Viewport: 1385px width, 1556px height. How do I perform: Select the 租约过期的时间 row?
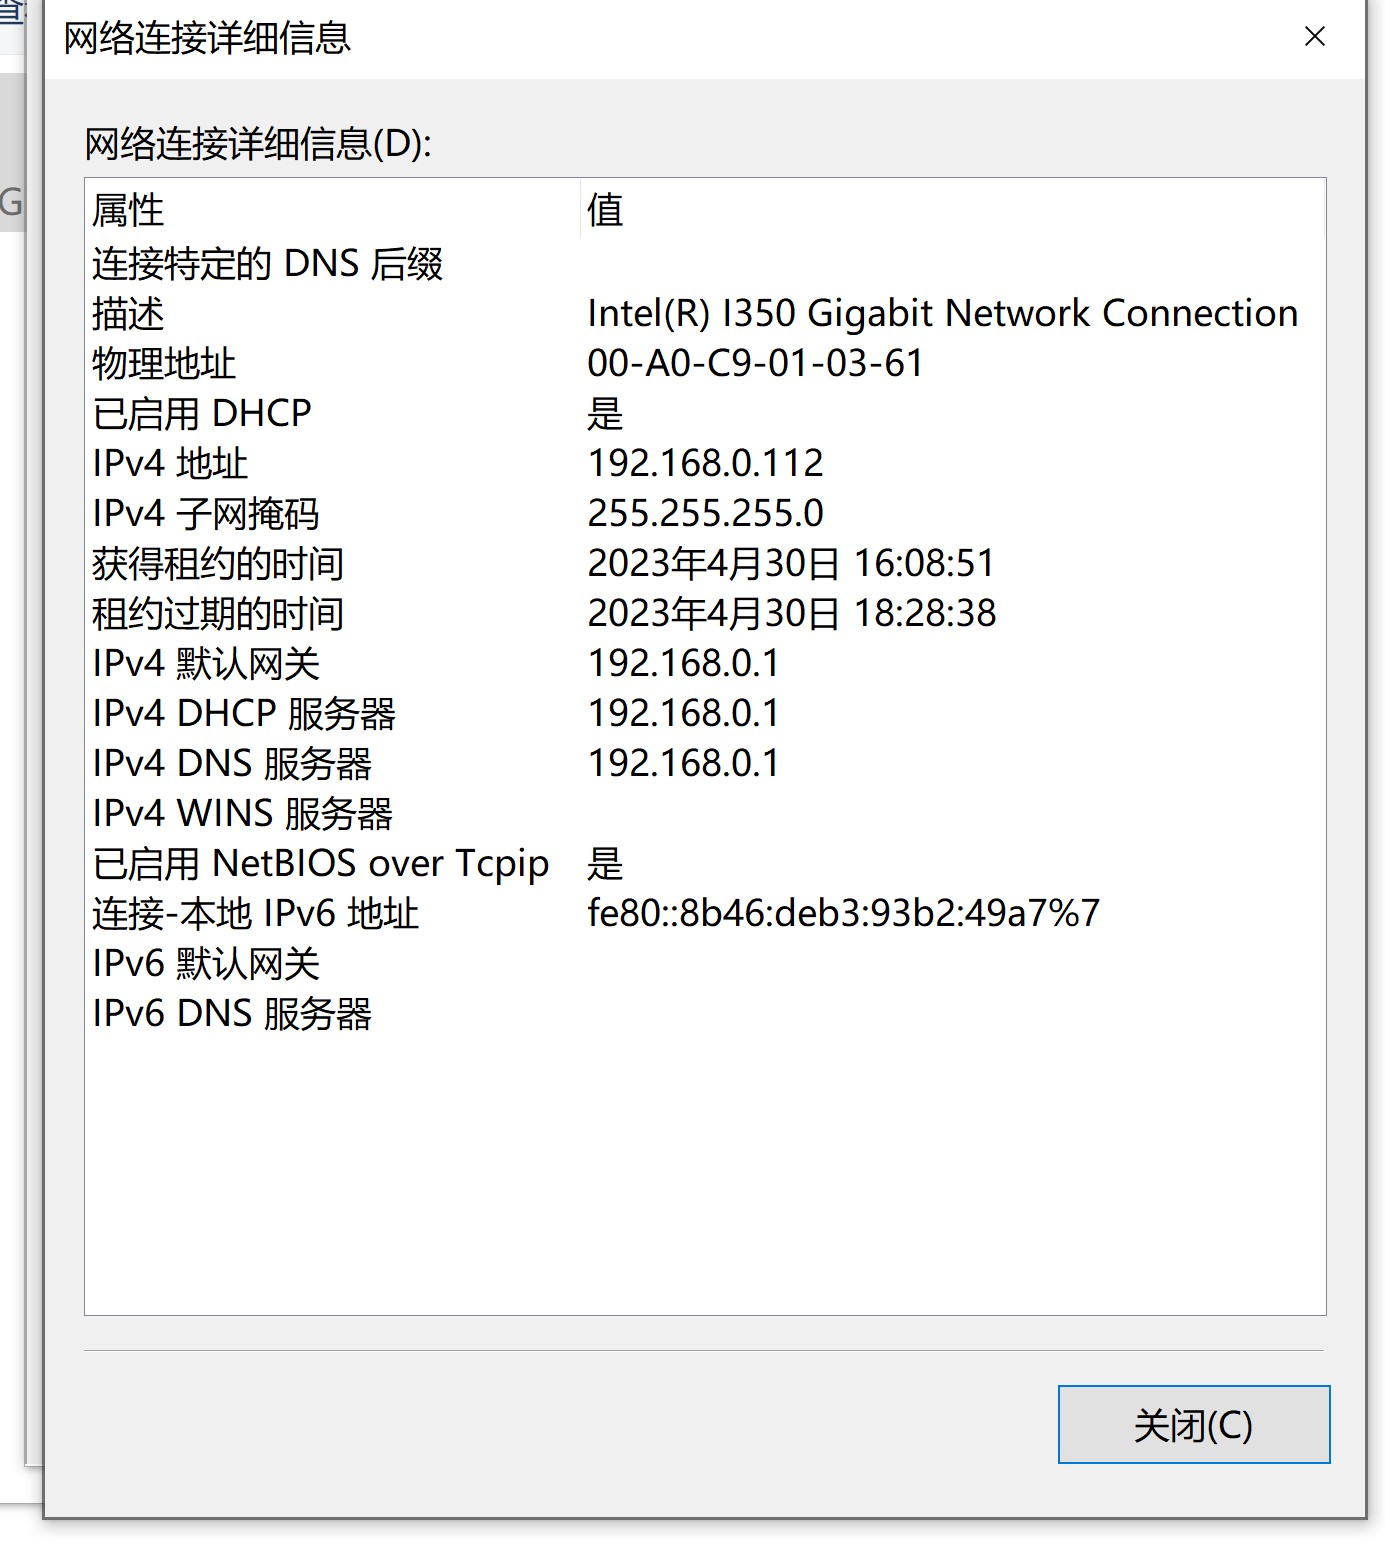point(218,614)
